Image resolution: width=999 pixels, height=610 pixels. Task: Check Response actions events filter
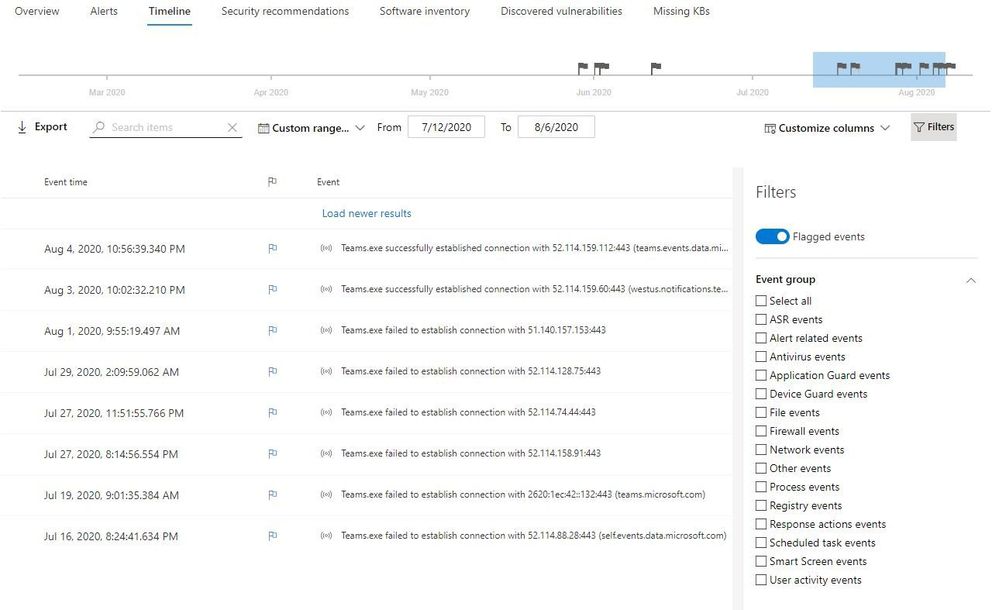coord(761,524)
